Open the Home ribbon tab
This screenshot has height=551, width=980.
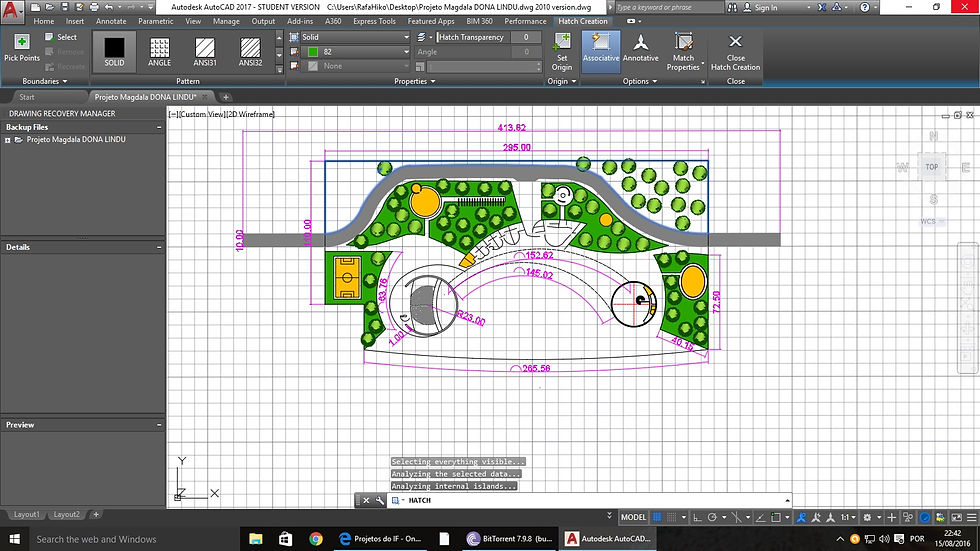click(x=44, y=21)
